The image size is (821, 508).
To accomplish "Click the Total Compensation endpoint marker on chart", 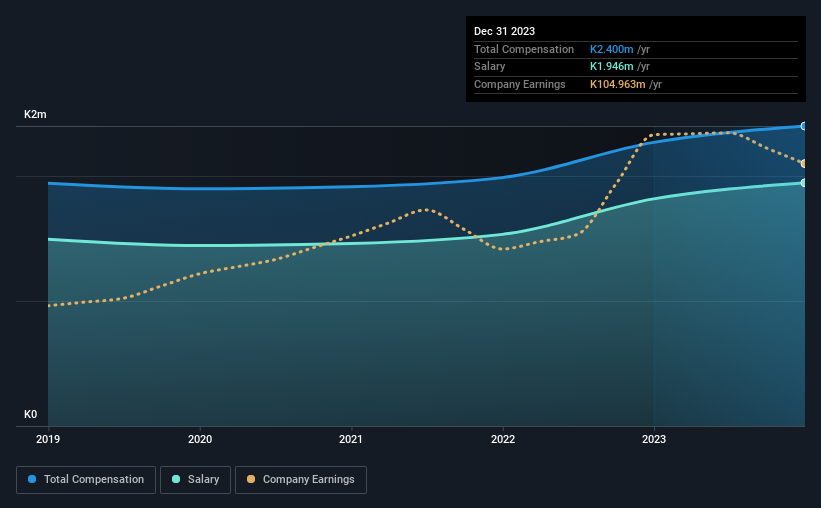I will (x=804, y=126).
